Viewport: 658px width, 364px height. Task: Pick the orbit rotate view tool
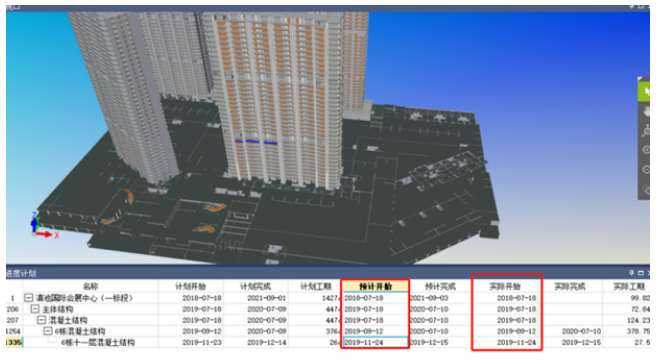coord(646,131)
